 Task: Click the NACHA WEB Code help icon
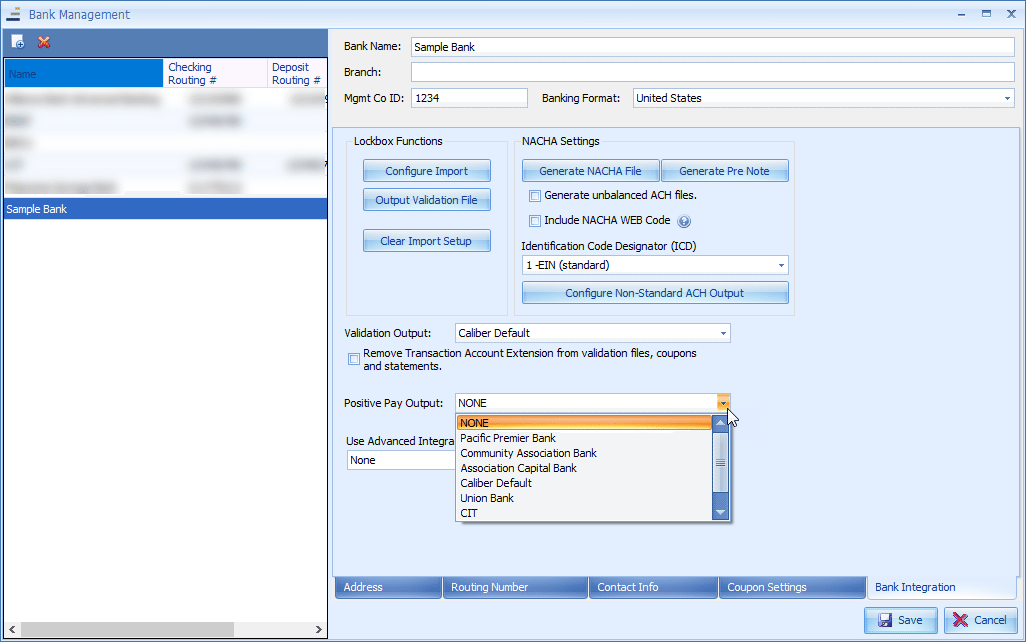[x=684, y=221]
